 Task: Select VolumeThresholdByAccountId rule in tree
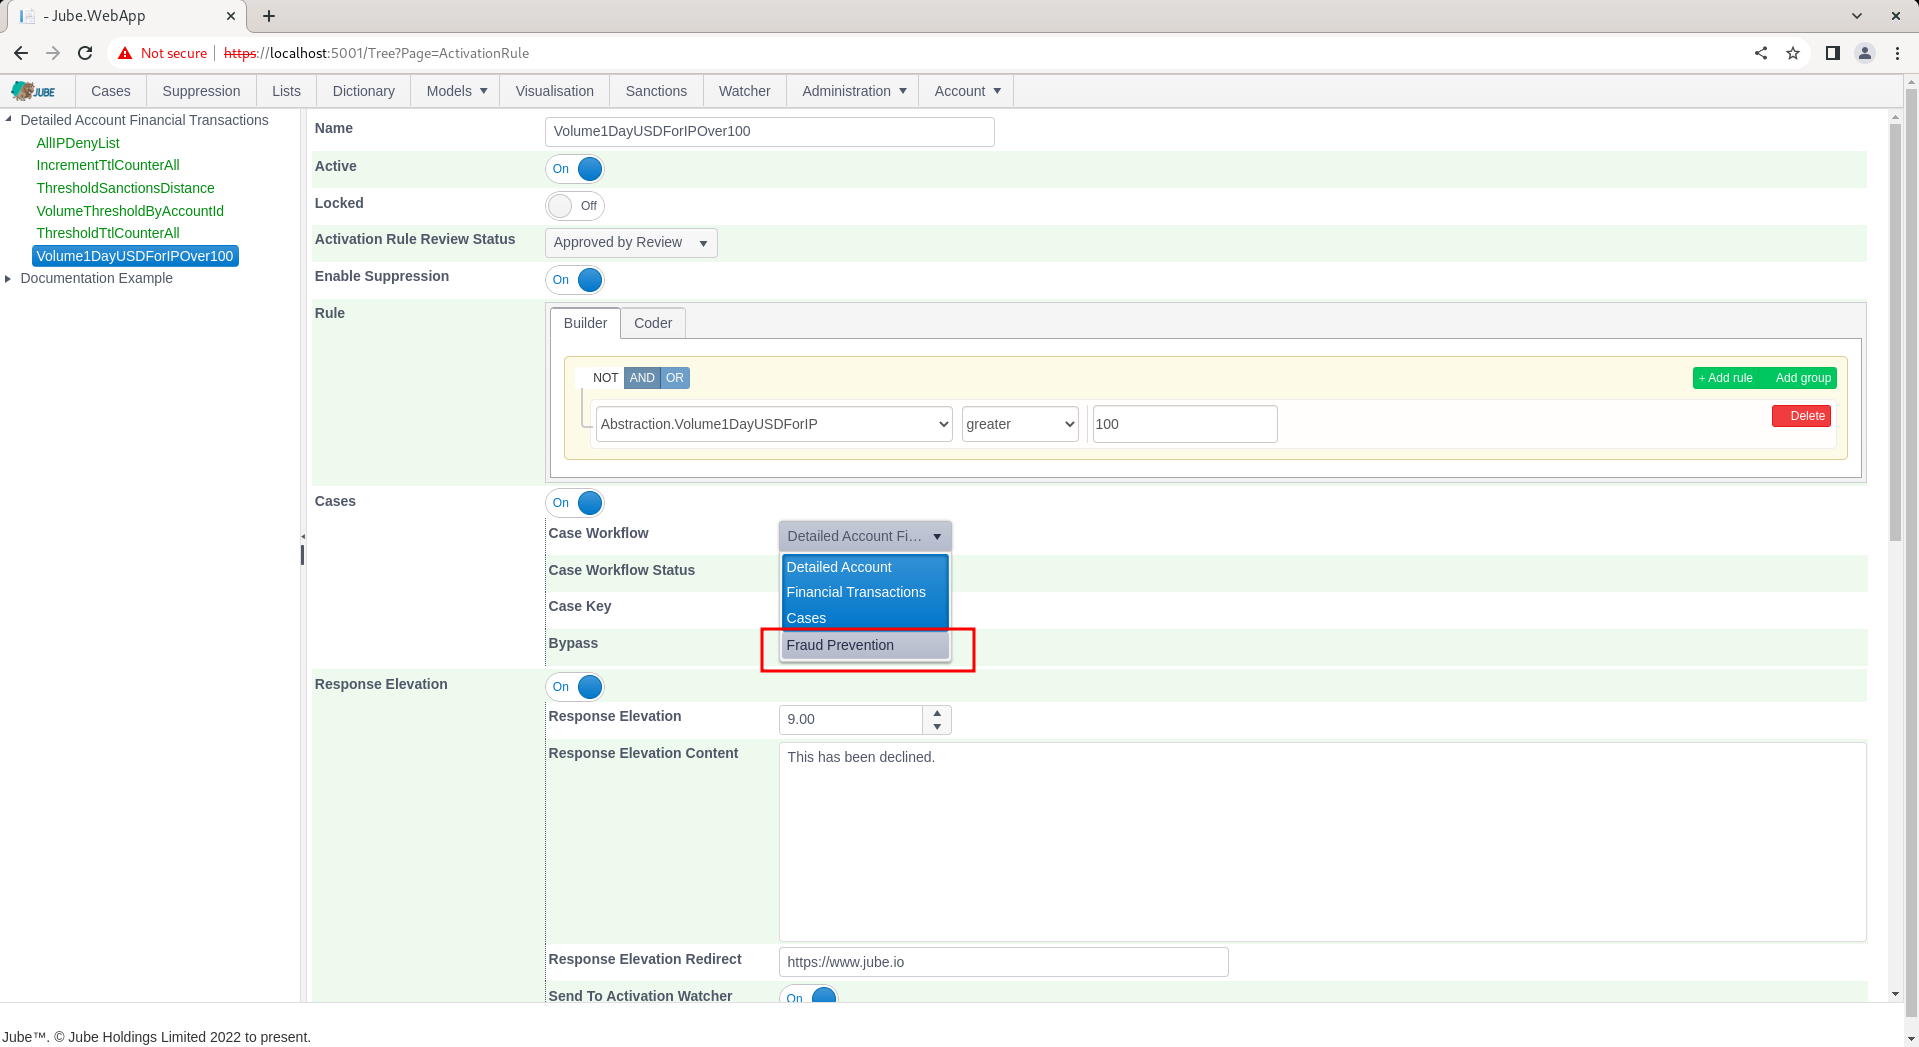[130, 211]
